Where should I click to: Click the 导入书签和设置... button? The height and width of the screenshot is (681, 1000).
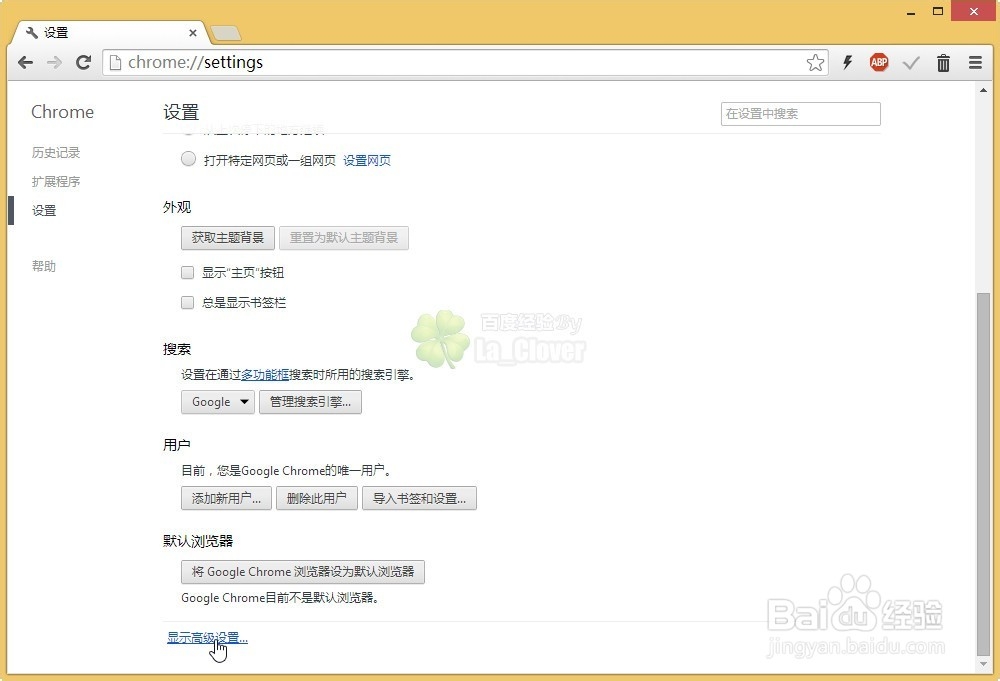419,498
